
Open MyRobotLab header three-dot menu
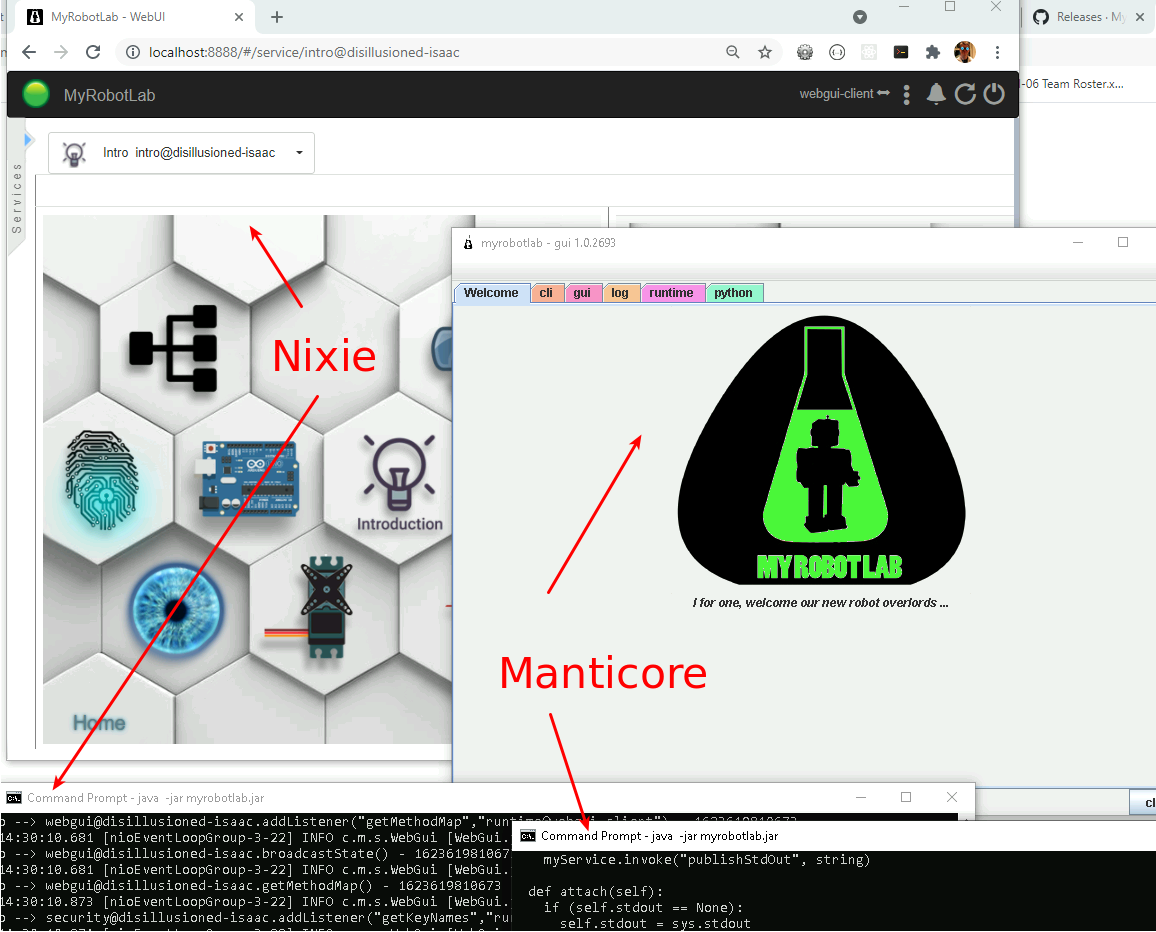point(906,94)
